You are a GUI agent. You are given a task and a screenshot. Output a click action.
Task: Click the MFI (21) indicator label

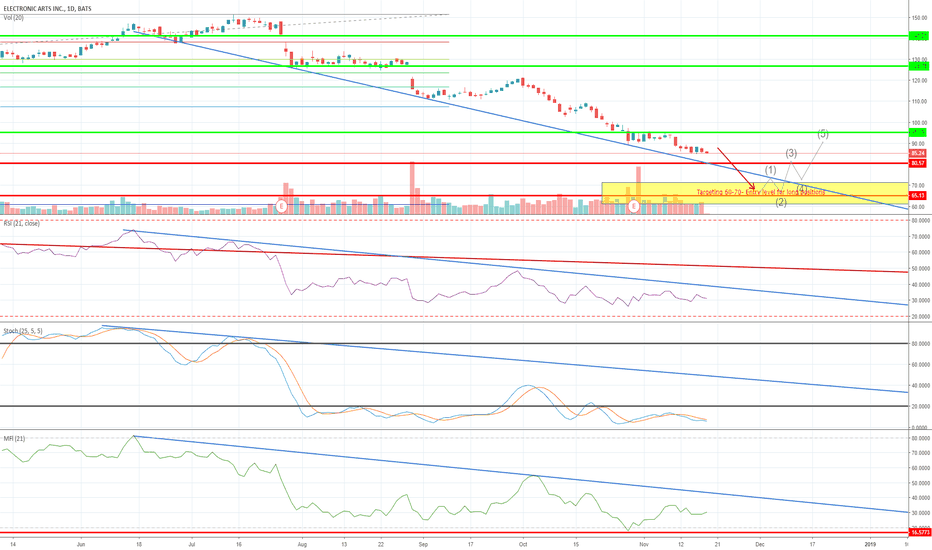[14, 438]
